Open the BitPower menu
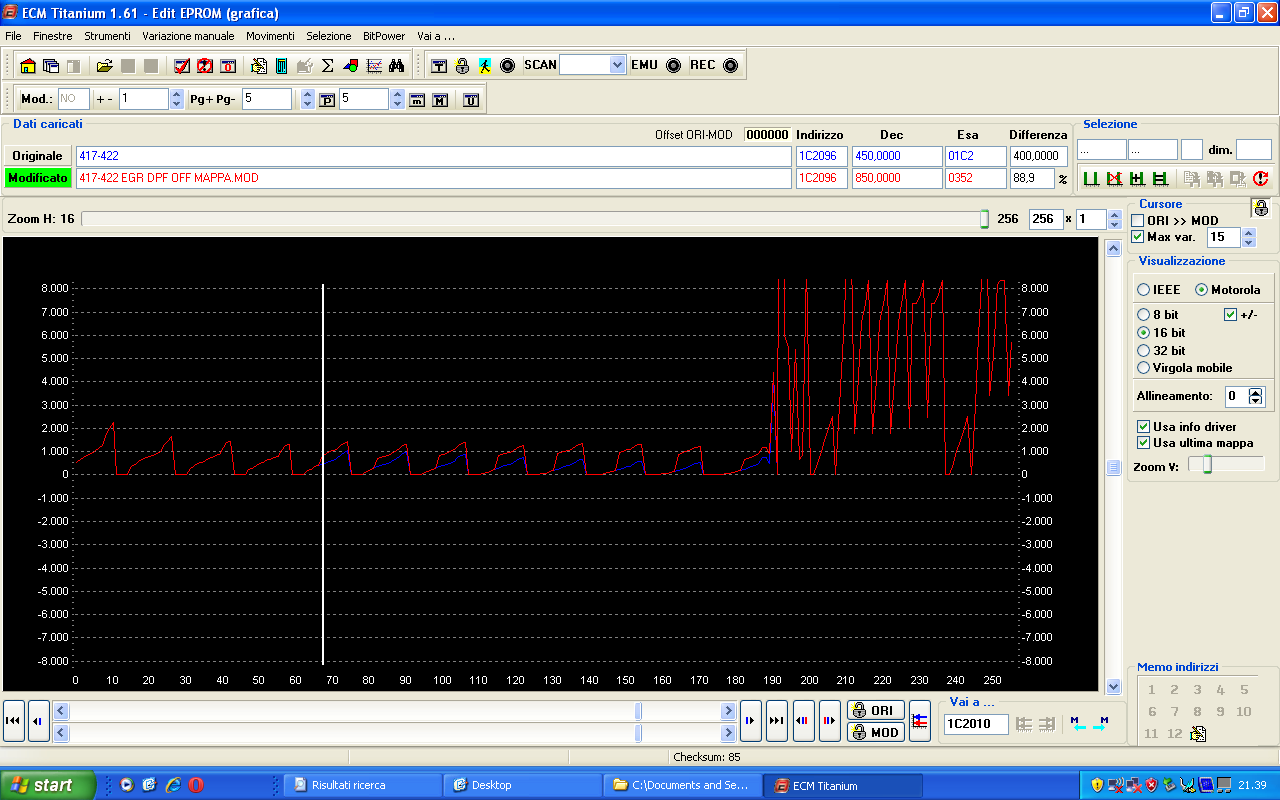Viewport: 1280px width, 800px height. pos(384,36)
